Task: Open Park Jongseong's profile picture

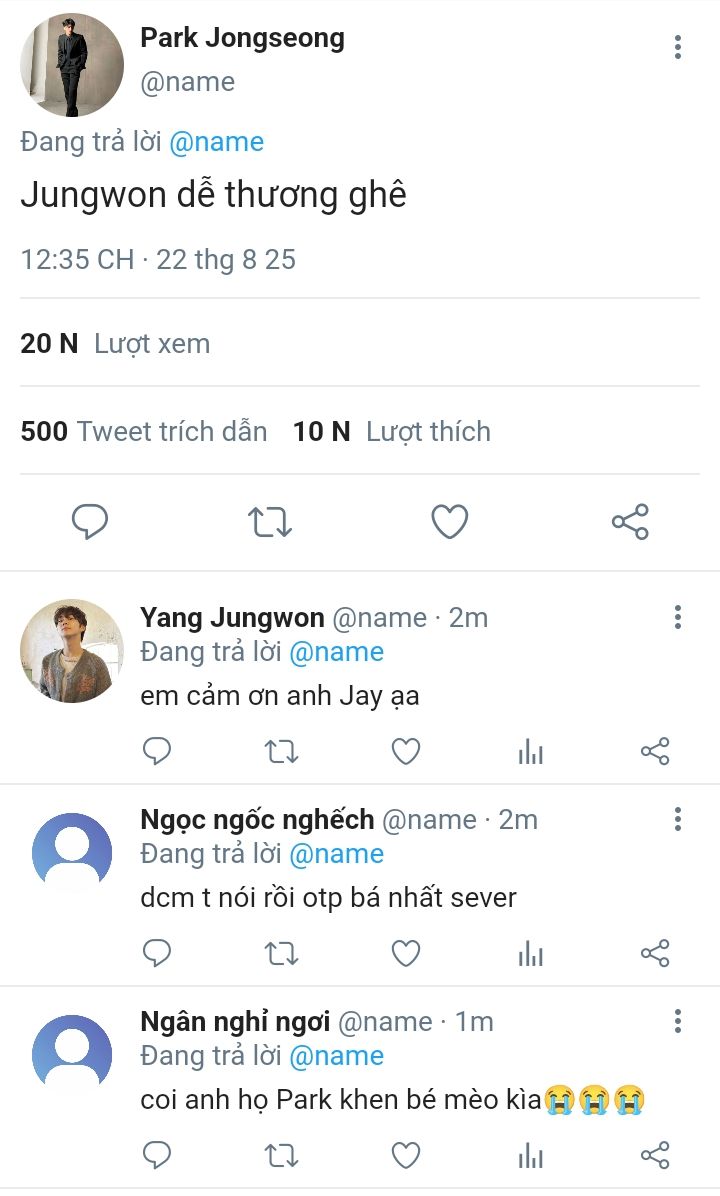Action: (72, 65)
